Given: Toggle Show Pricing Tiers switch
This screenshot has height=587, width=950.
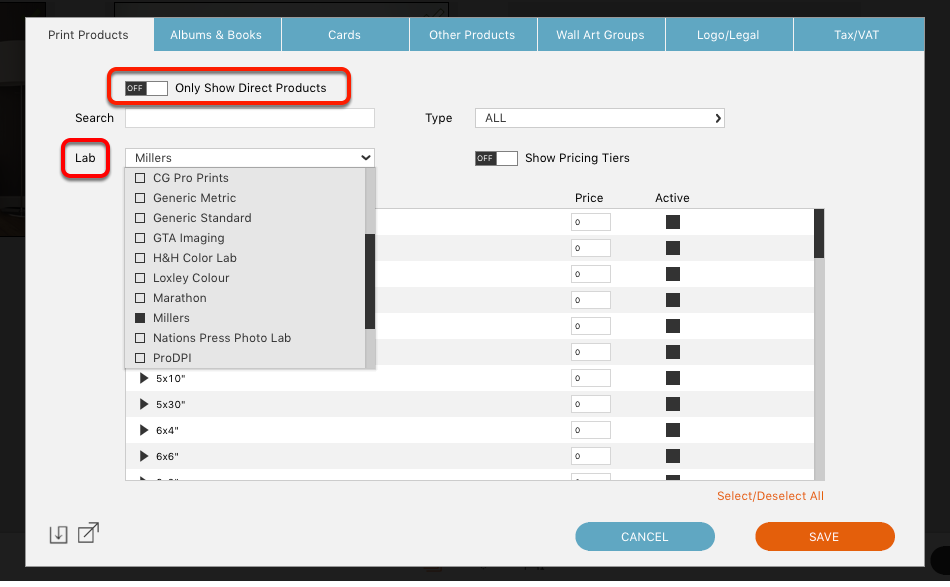Looking at the screenshot, I should [496, 159].
